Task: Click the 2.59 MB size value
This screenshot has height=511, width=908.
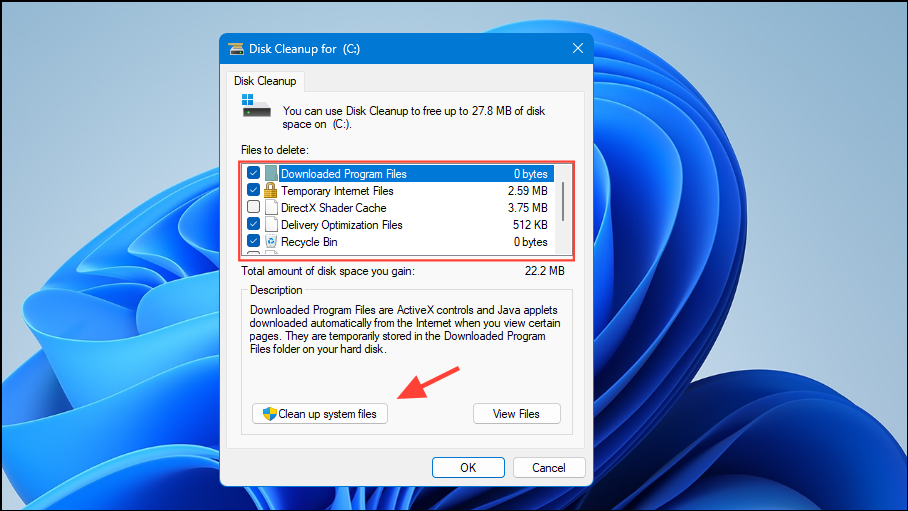Action: pyautogui.click(x=528, y=191)
